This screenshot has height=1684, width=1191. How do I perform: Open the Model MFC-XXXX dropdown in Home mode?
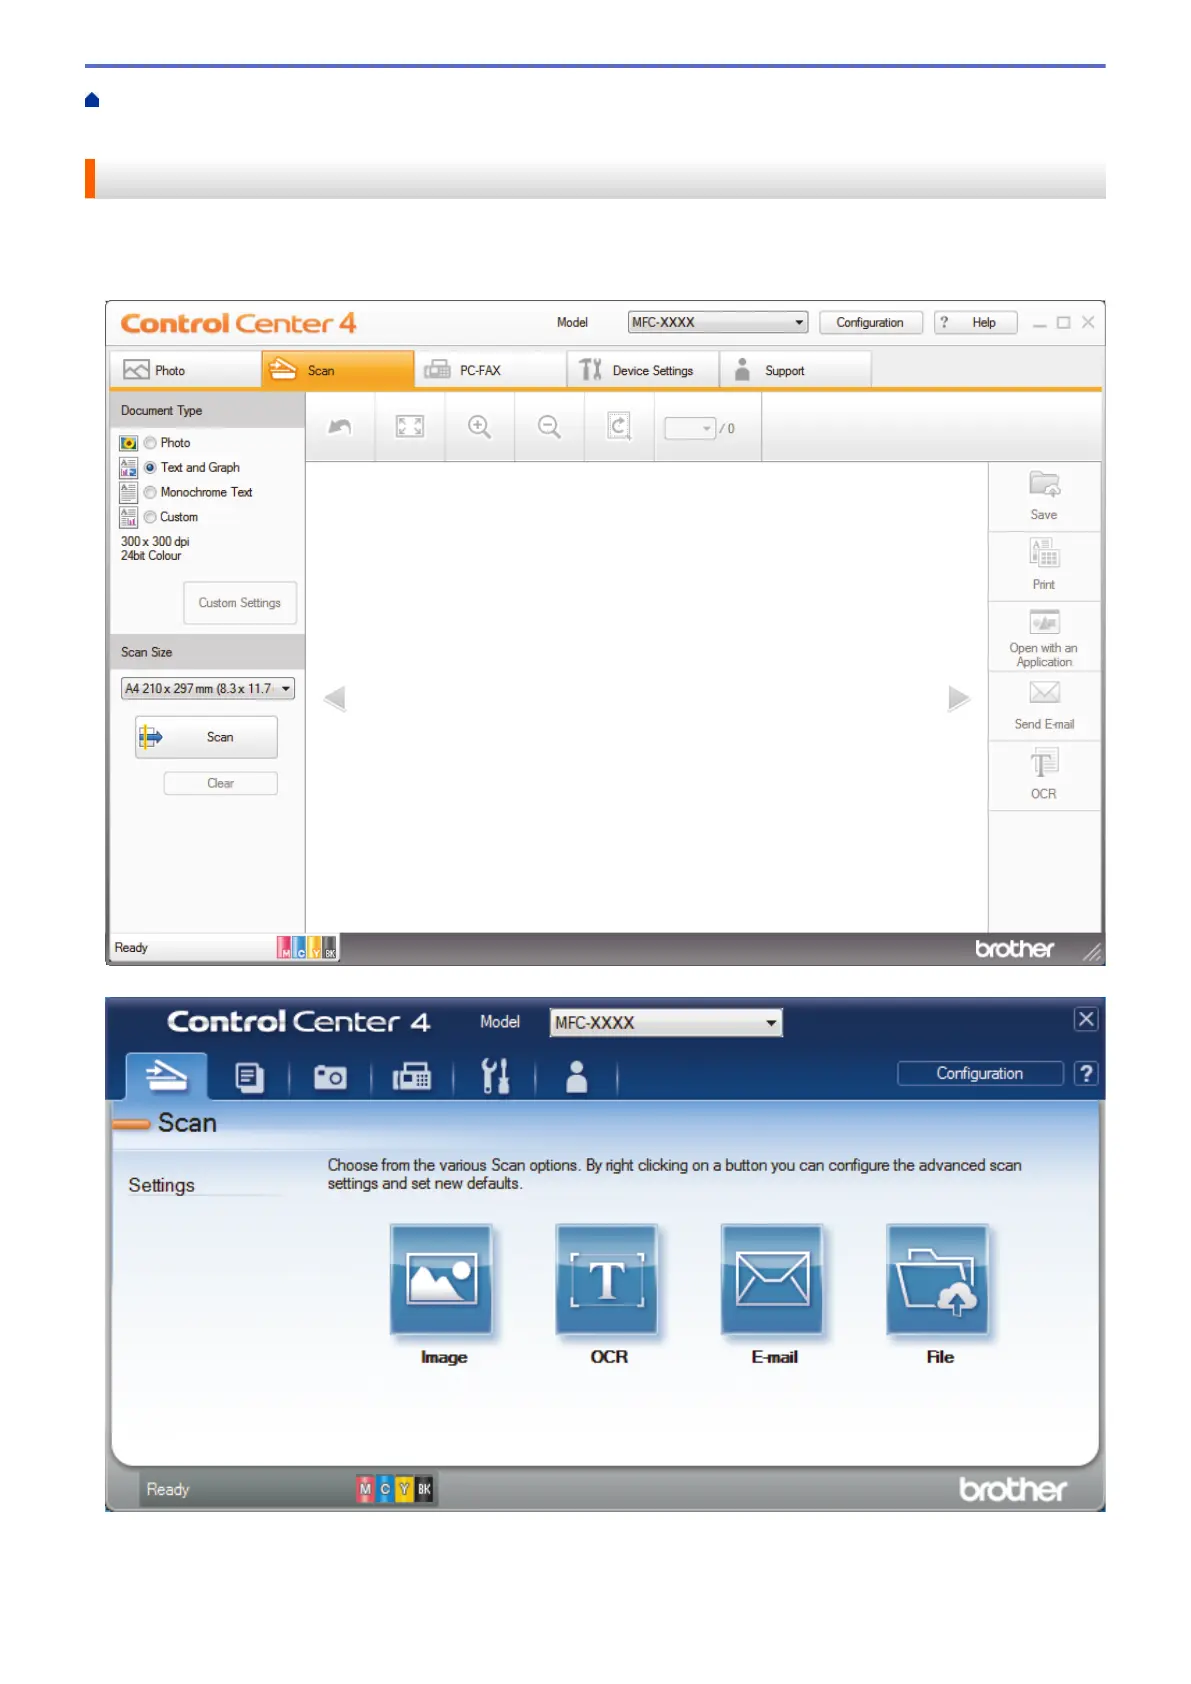(x=717, y=322)
